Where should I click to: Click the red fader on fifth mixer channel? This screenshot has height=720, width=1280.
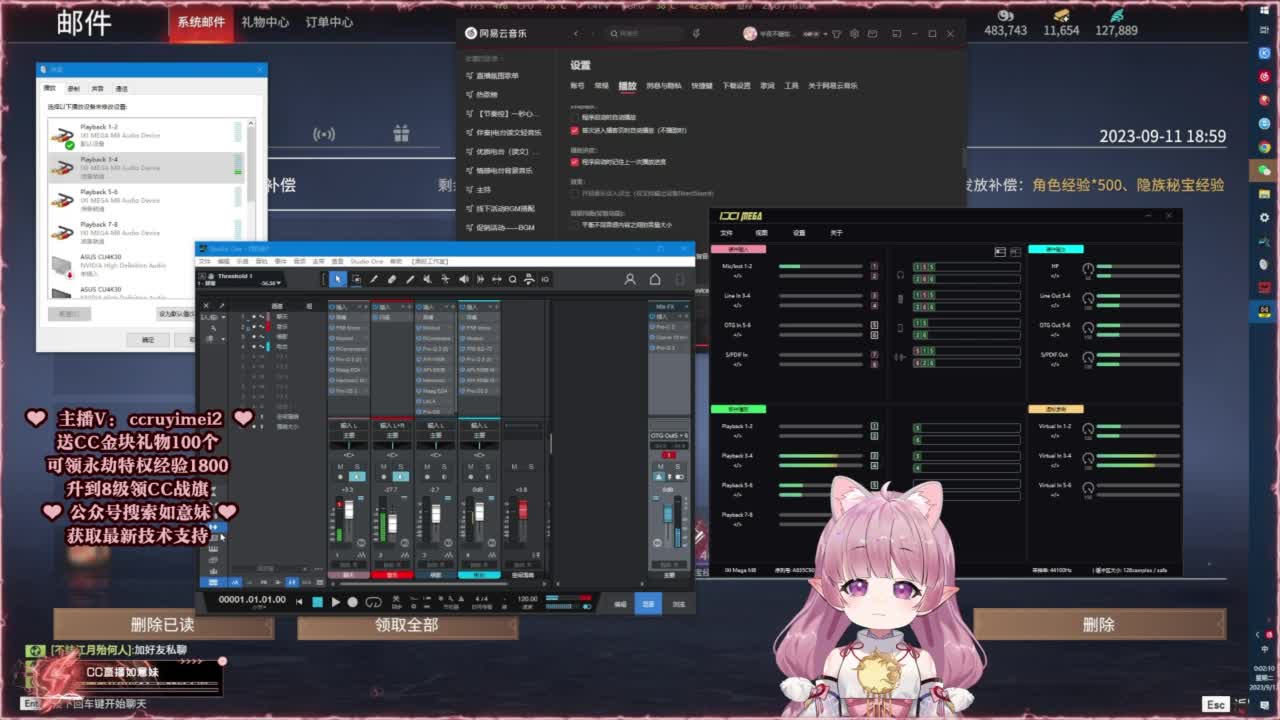coord(522,510)
